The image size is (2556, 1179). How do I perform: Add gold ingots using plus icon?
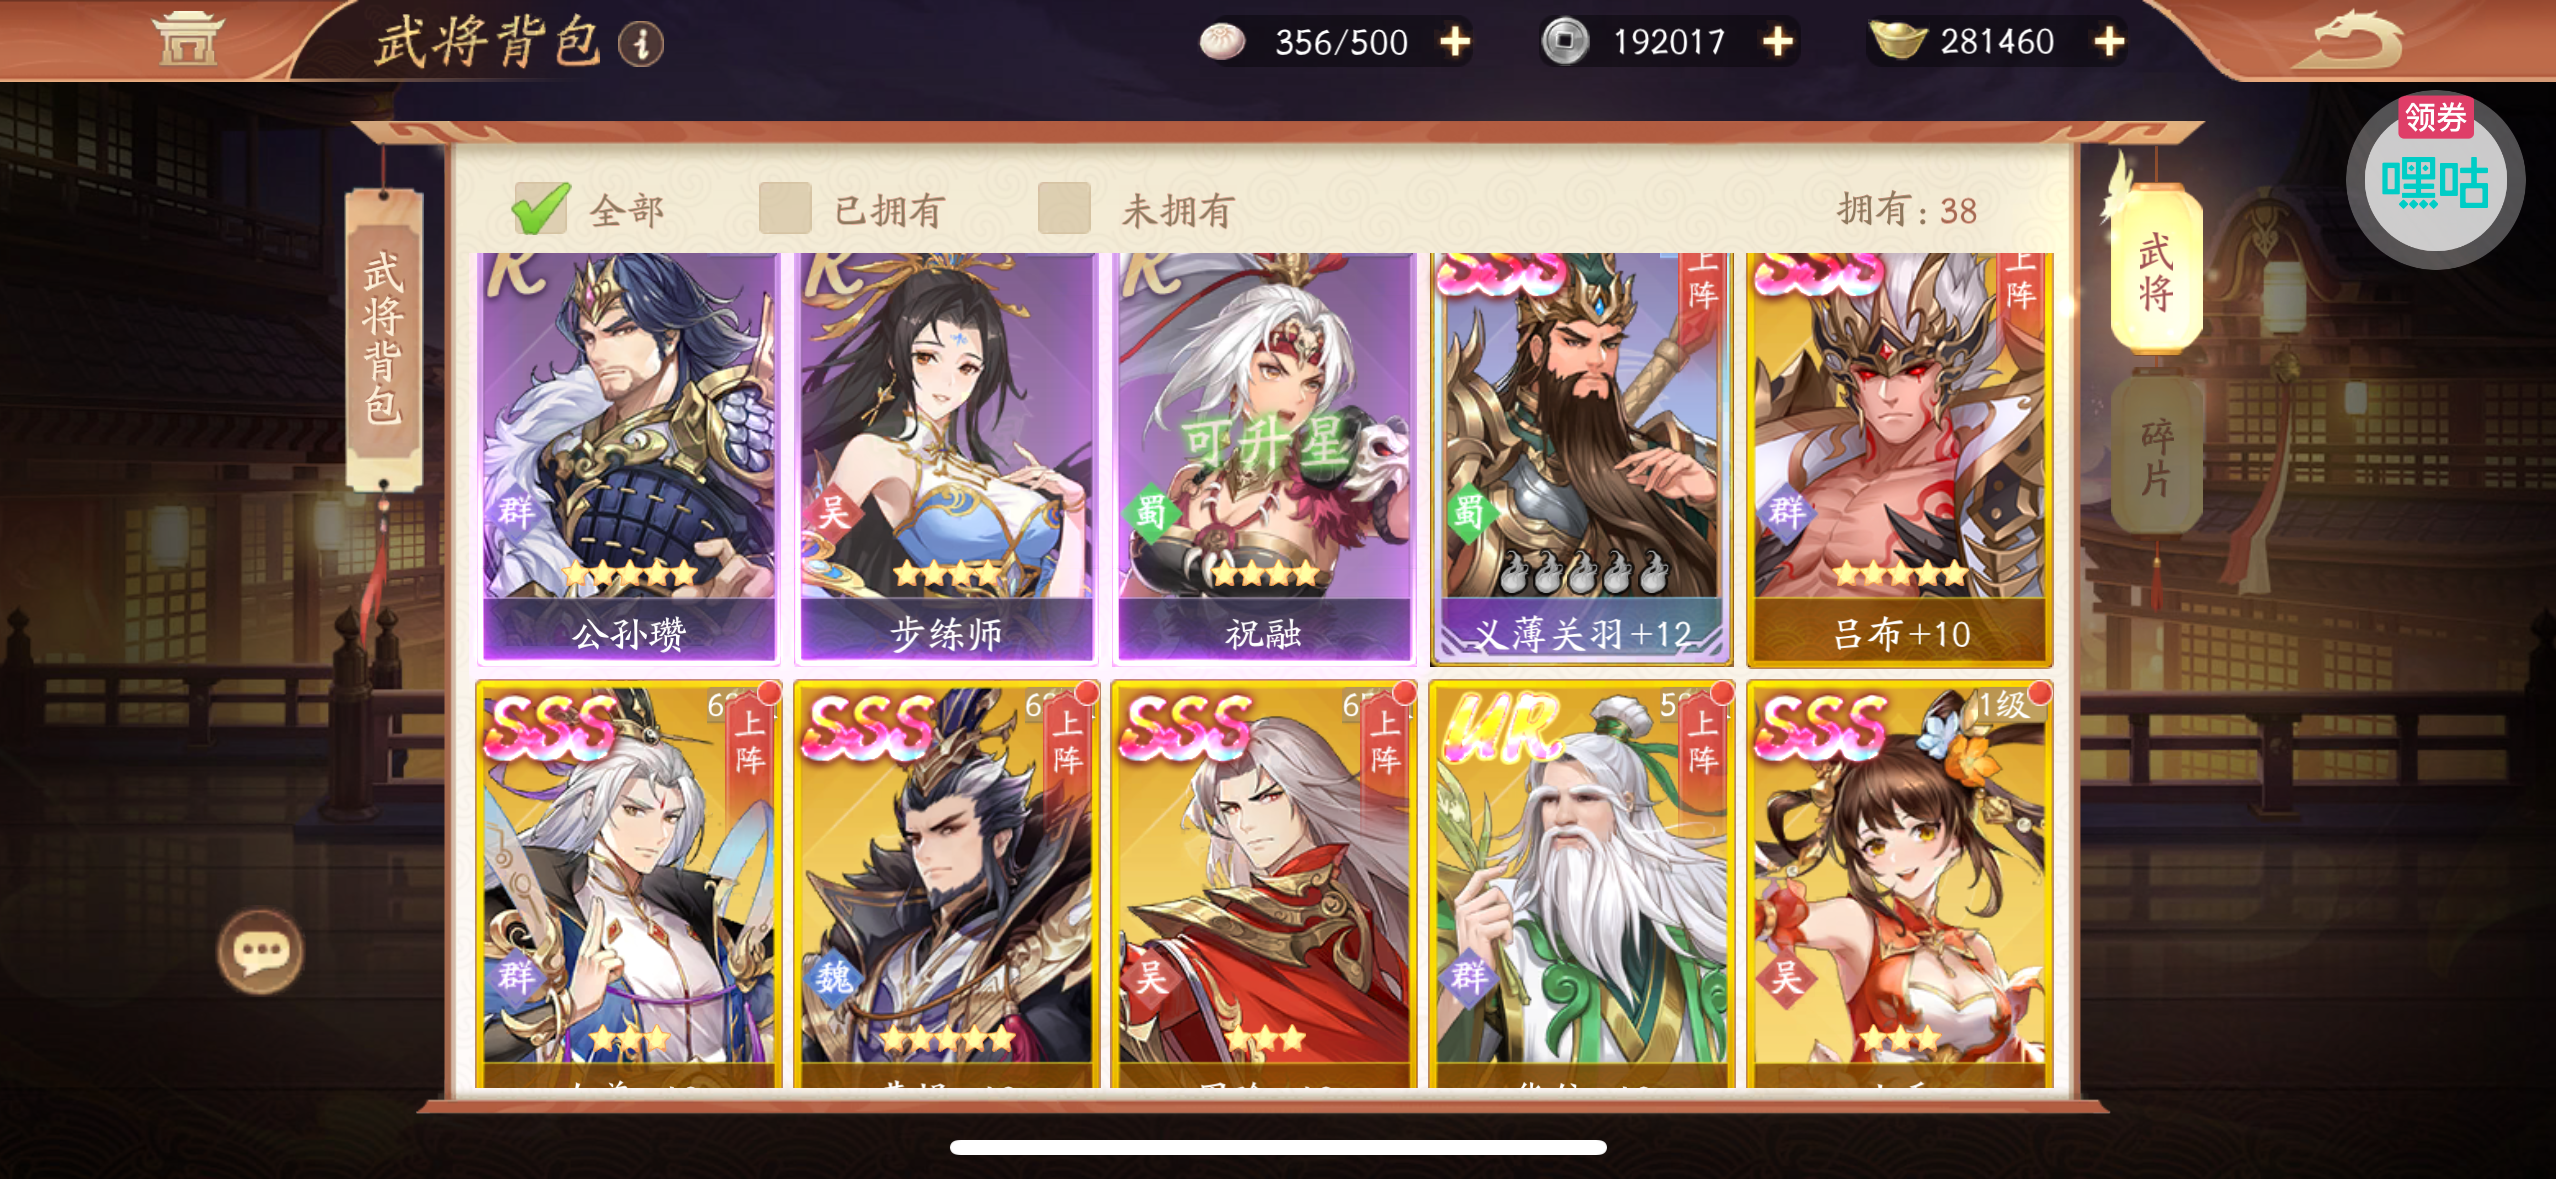point(2109,42)
